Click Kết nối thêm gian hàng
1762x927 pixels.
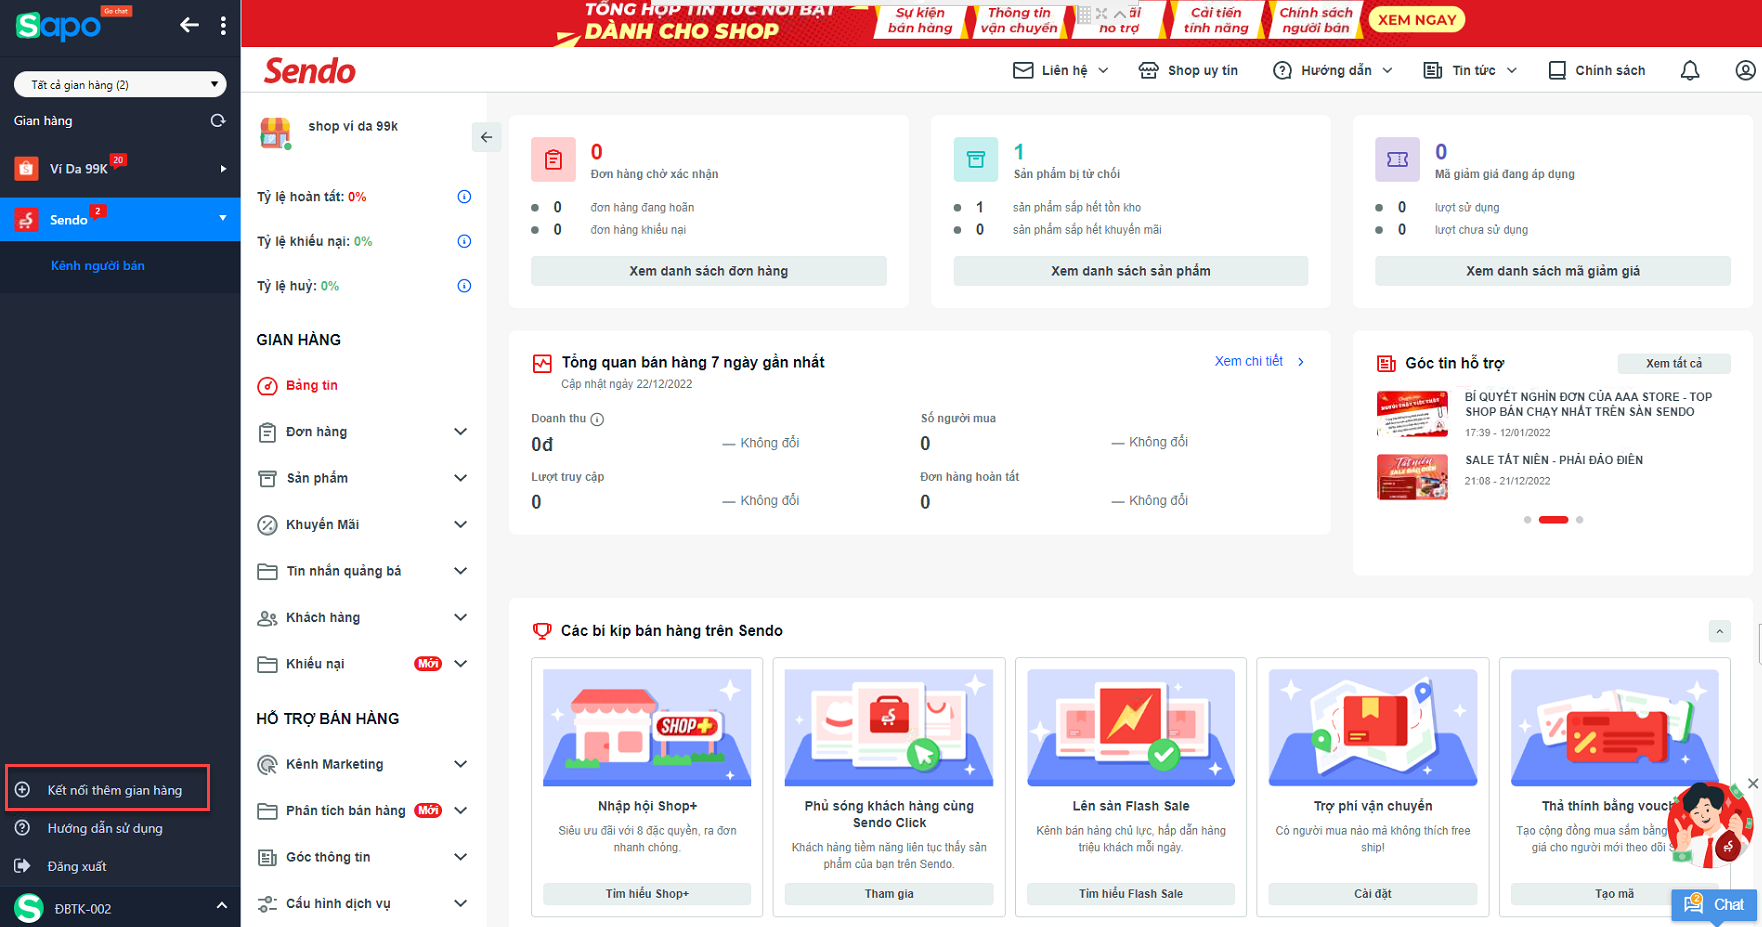108,789
